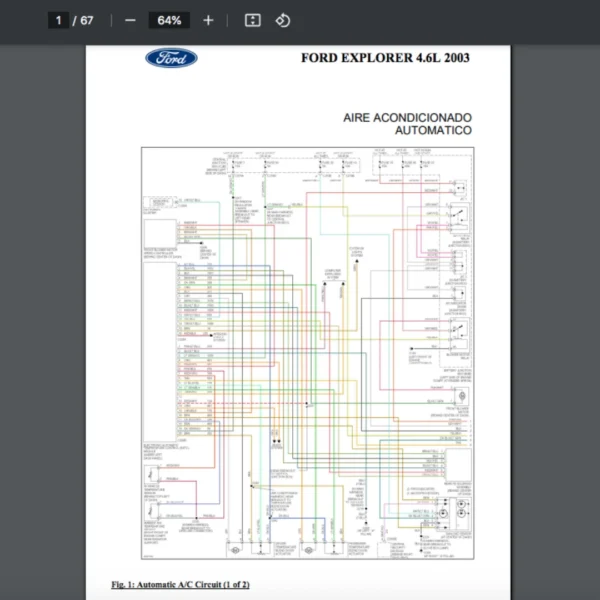Click the zoom out minus button

pyautogui.click(x=130, y=20)
